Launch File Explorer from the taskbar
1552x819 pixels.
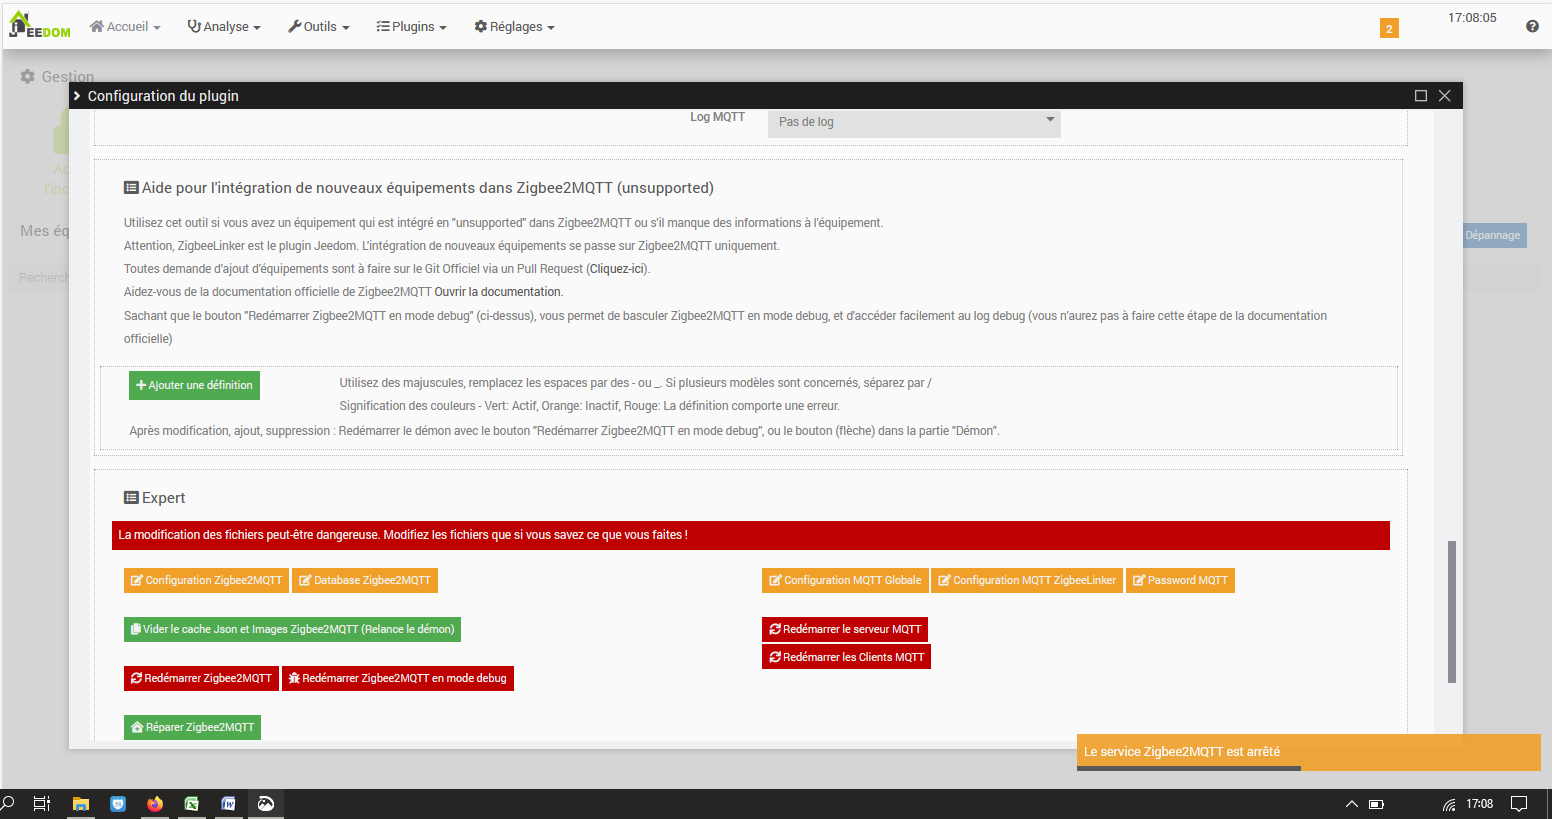pos(81,804)
